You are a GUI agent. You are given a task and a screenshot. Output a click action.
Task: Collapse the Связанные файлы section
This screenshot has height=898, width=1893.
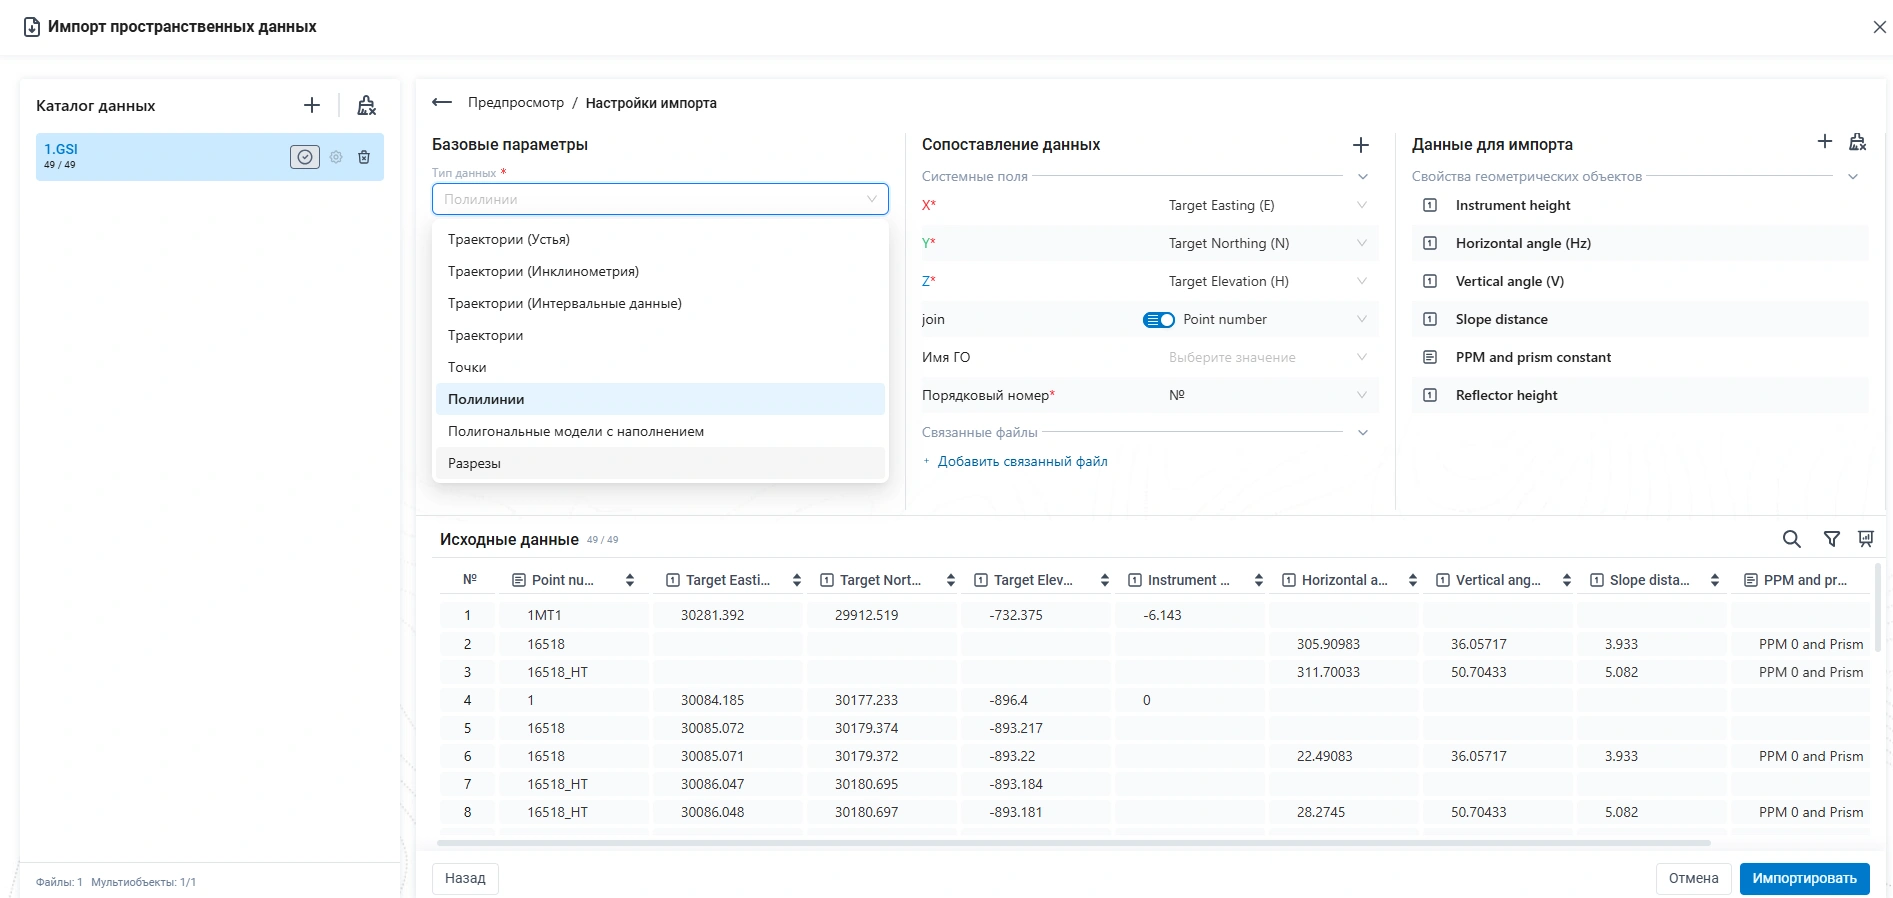click(x=1362, y=433)
